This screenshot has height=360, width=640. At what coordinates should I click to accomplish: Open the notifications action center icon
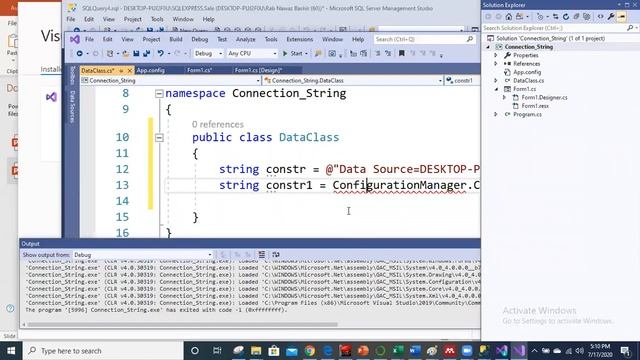tap(625, 351)
